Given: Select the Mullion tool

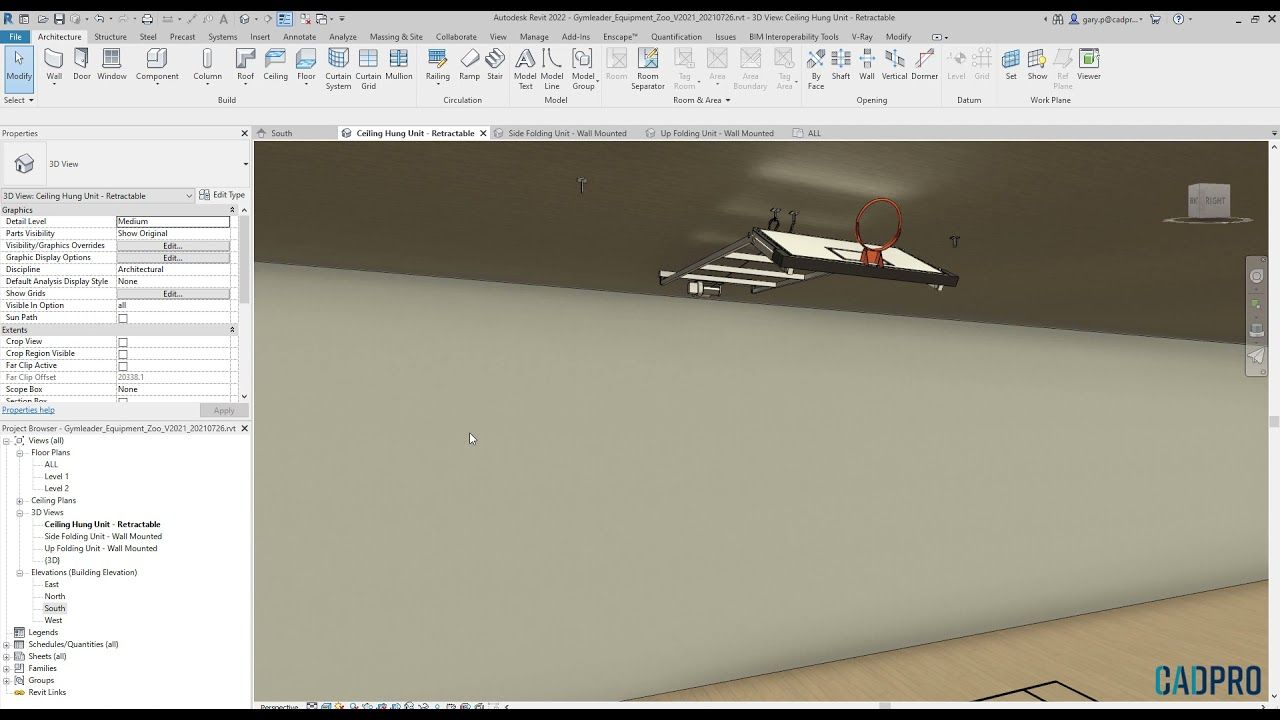Looking at the screenshot, I should tap(399, 65).
